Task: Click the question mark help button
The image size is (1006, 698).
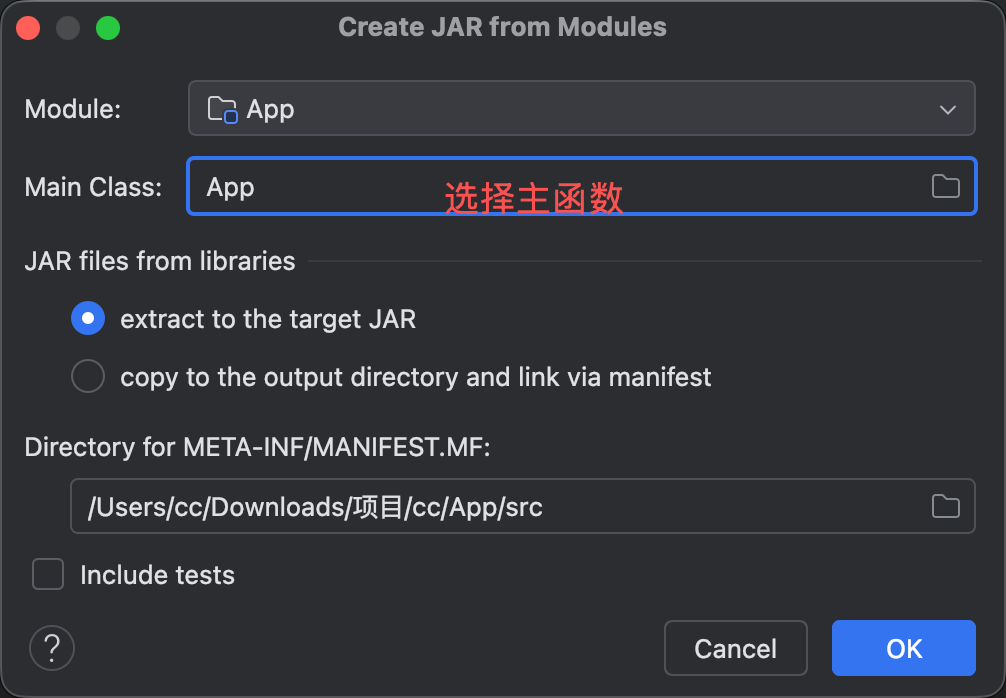Action: coord(52,648)
